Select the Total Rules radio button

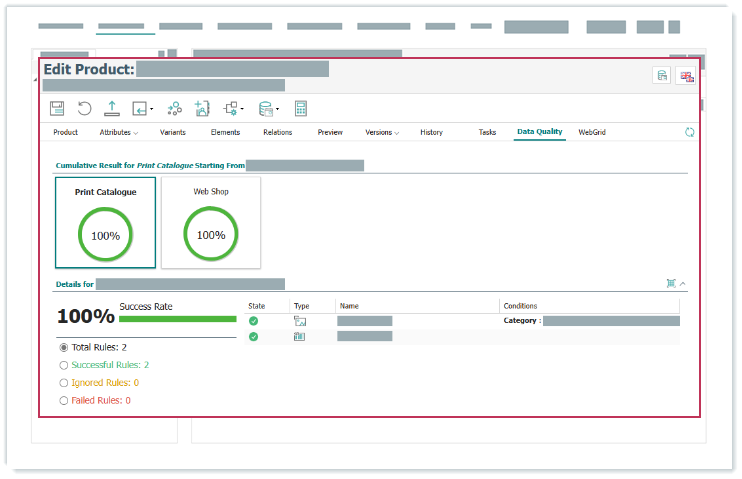64,347
